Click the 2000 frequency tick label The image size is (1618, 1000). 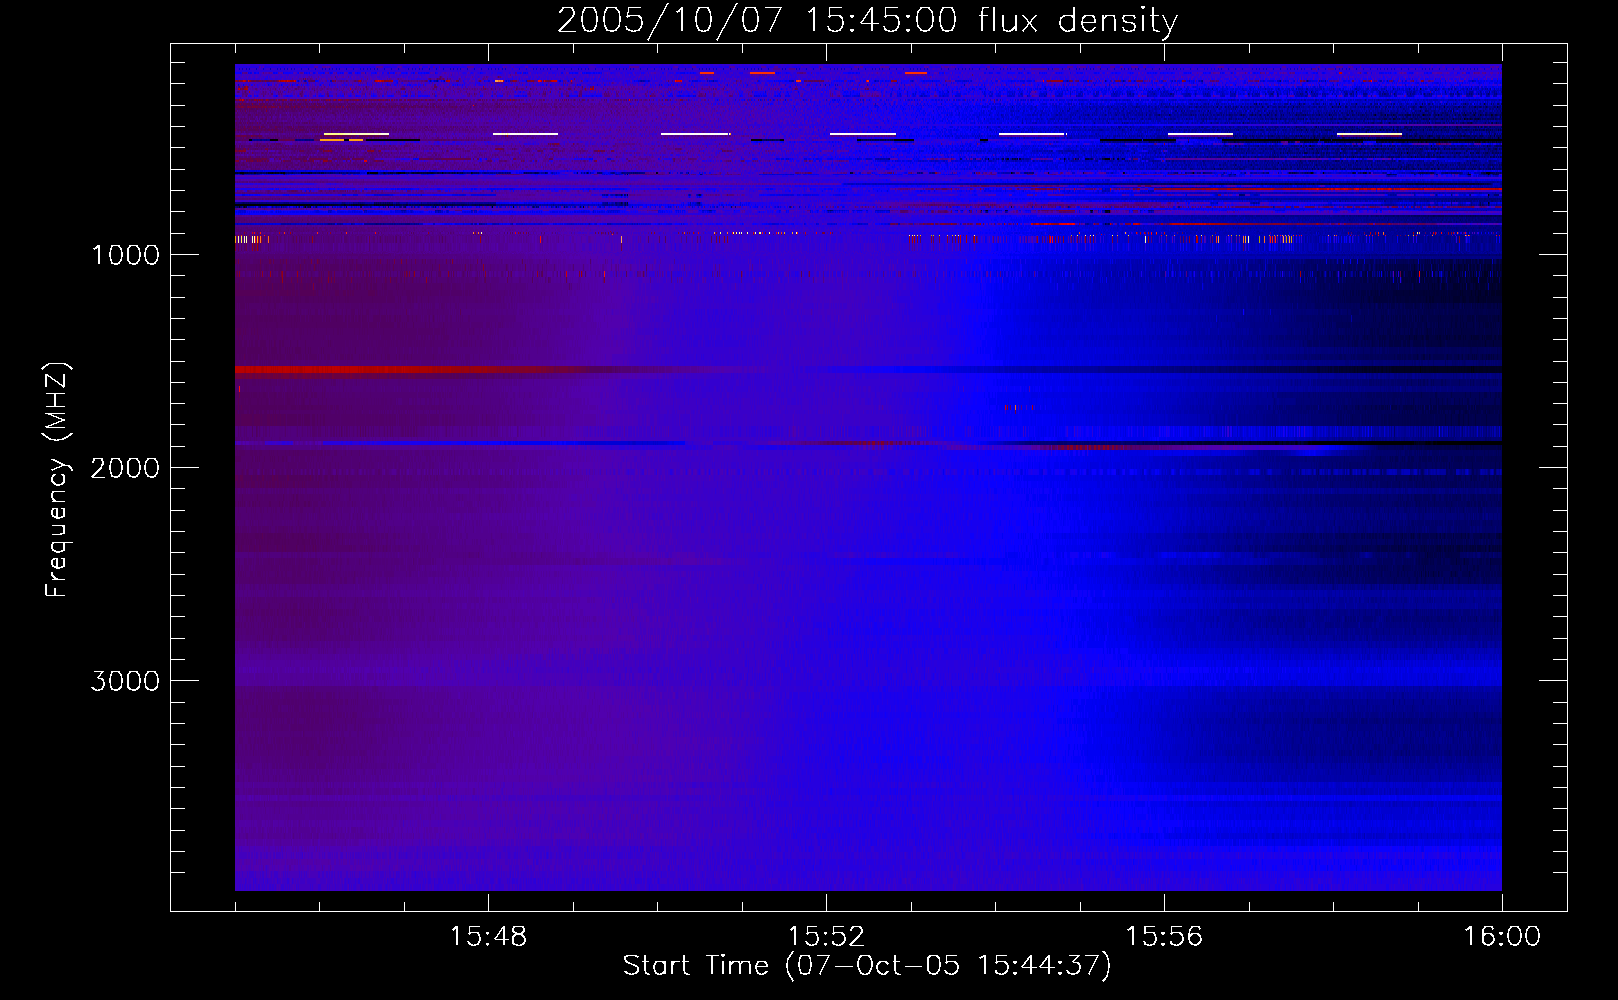tap(125, 468)
